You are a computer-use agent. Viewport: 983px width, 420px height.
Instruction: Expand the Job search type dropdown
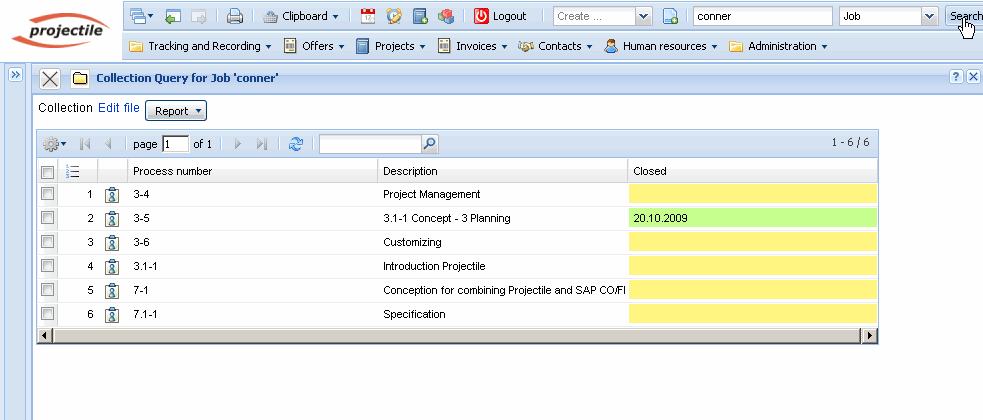pyautogui.click(x=928, y=16)
